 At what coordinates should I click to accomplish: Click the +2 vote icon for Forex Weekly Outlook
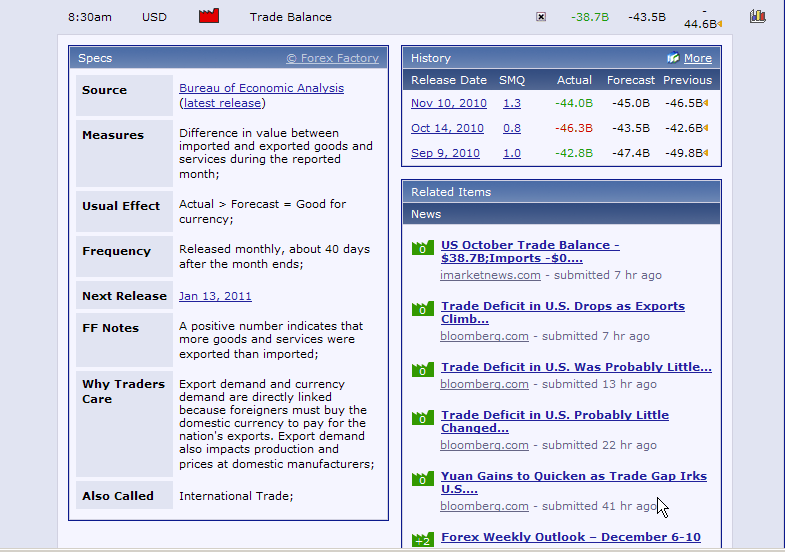[422, 540]
